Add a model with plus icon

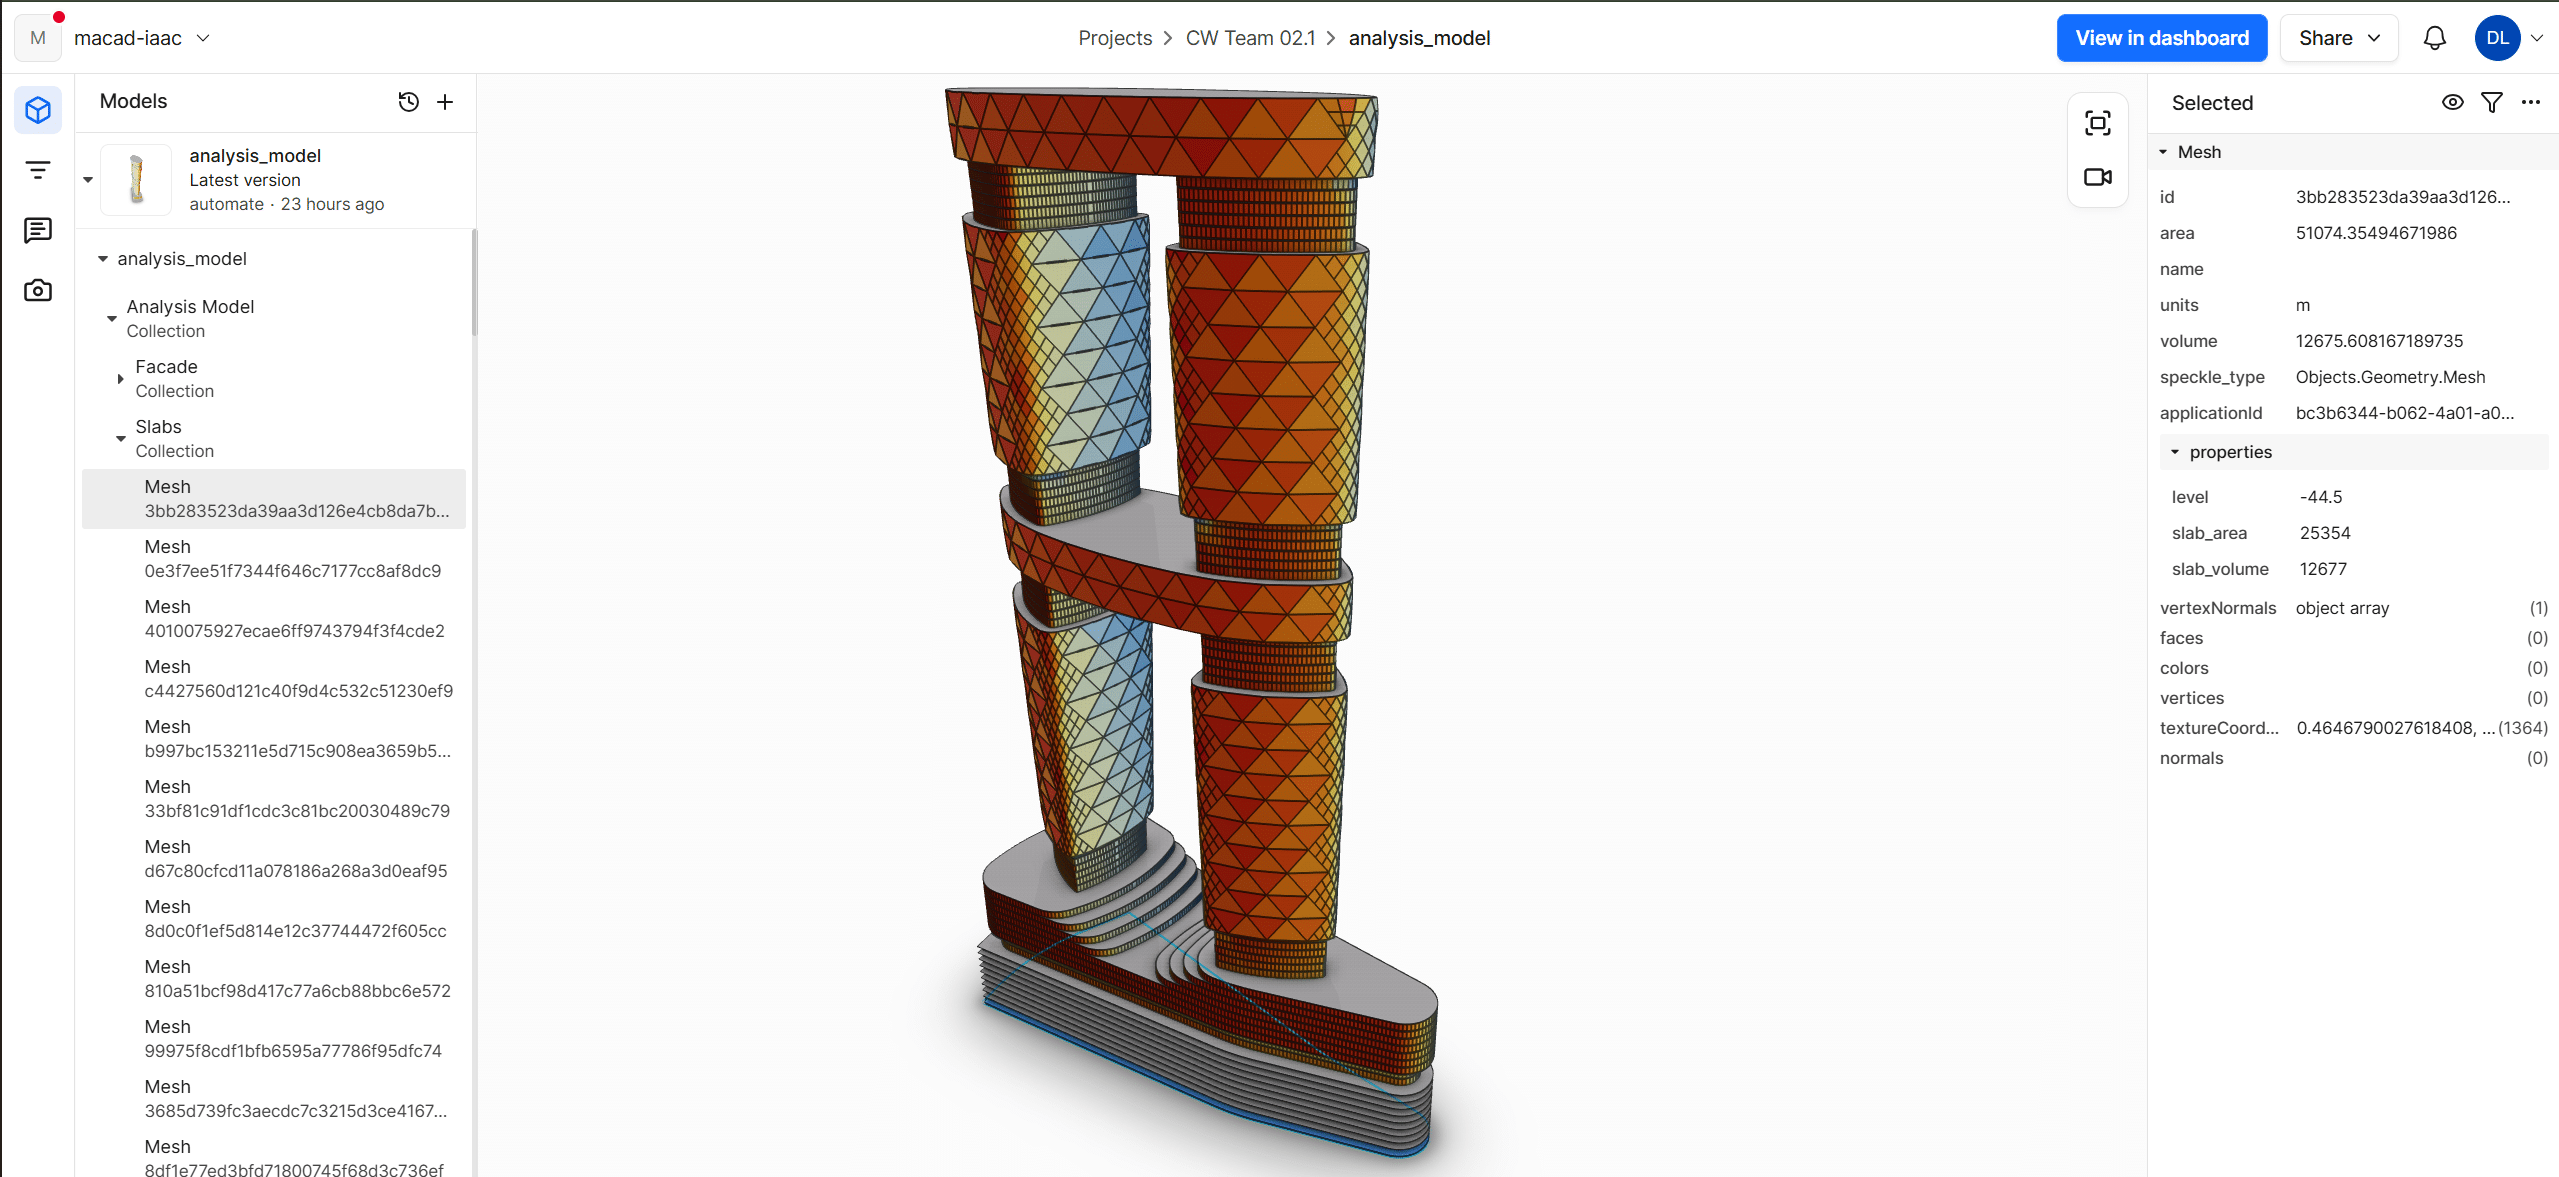(x=445, y=102)
